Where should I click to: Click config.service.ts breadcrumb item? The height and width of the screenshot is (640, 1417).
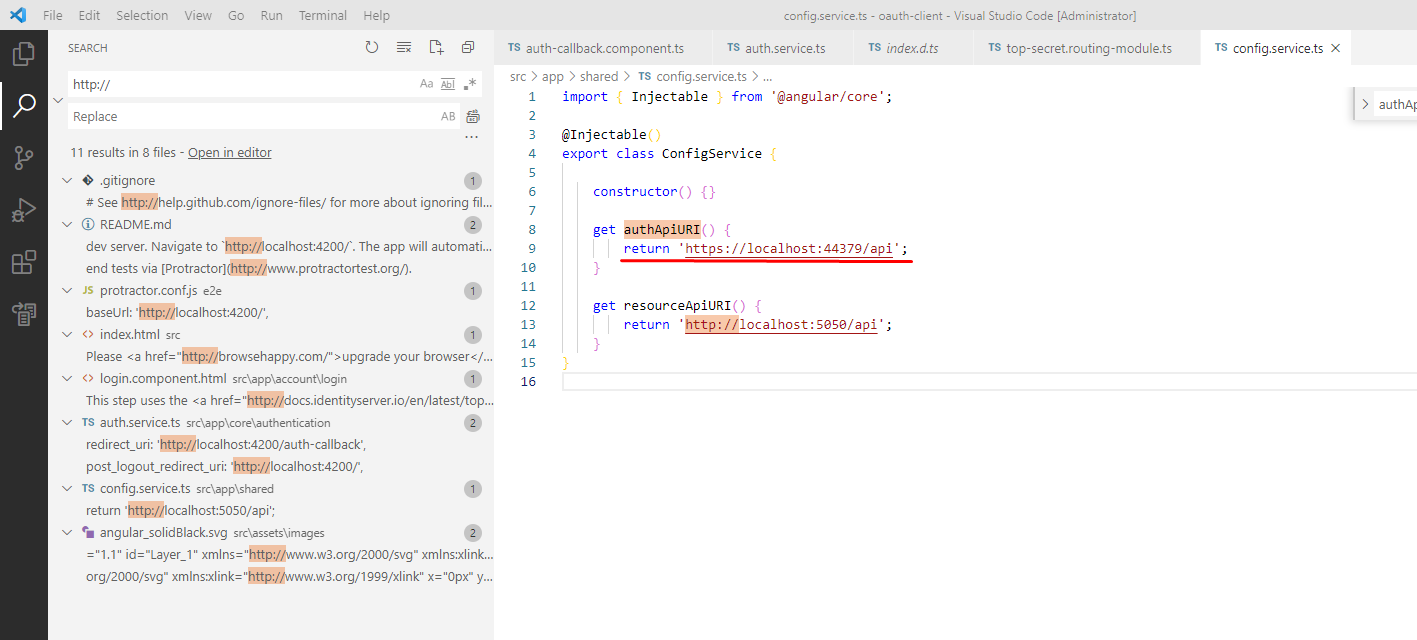tap(691, 76)
